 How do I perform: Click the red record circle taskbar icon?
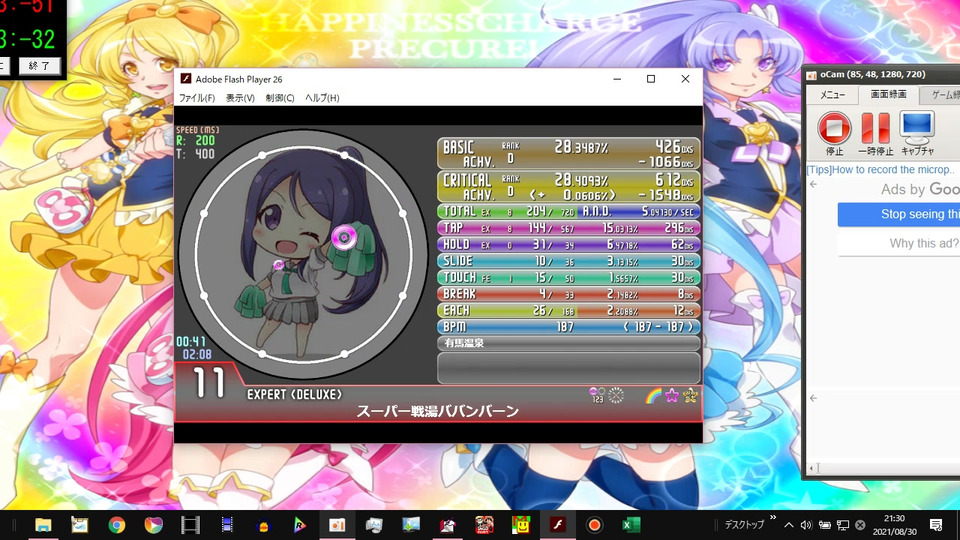pos(594,525)
